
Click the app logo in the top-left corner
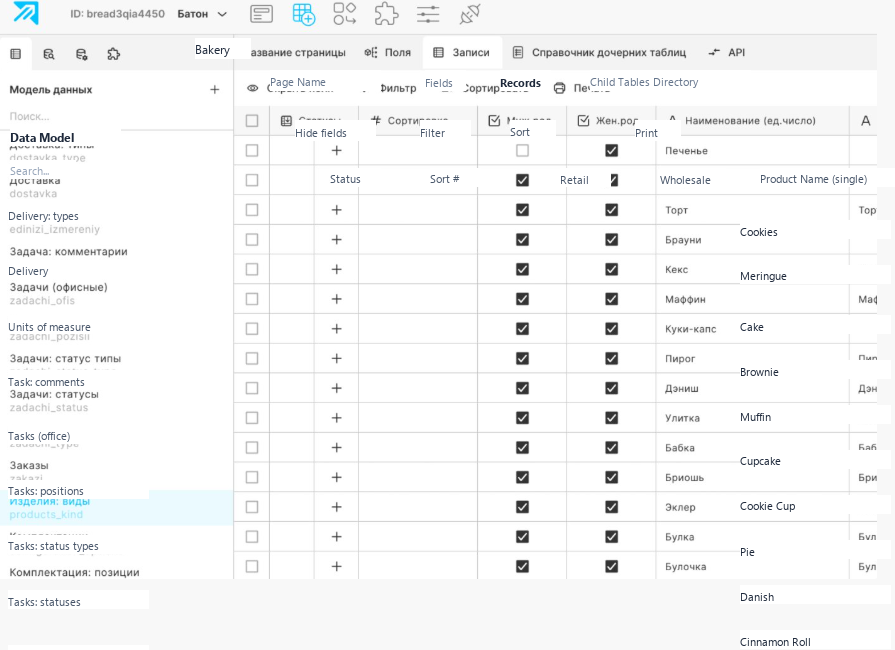point(26,13)
